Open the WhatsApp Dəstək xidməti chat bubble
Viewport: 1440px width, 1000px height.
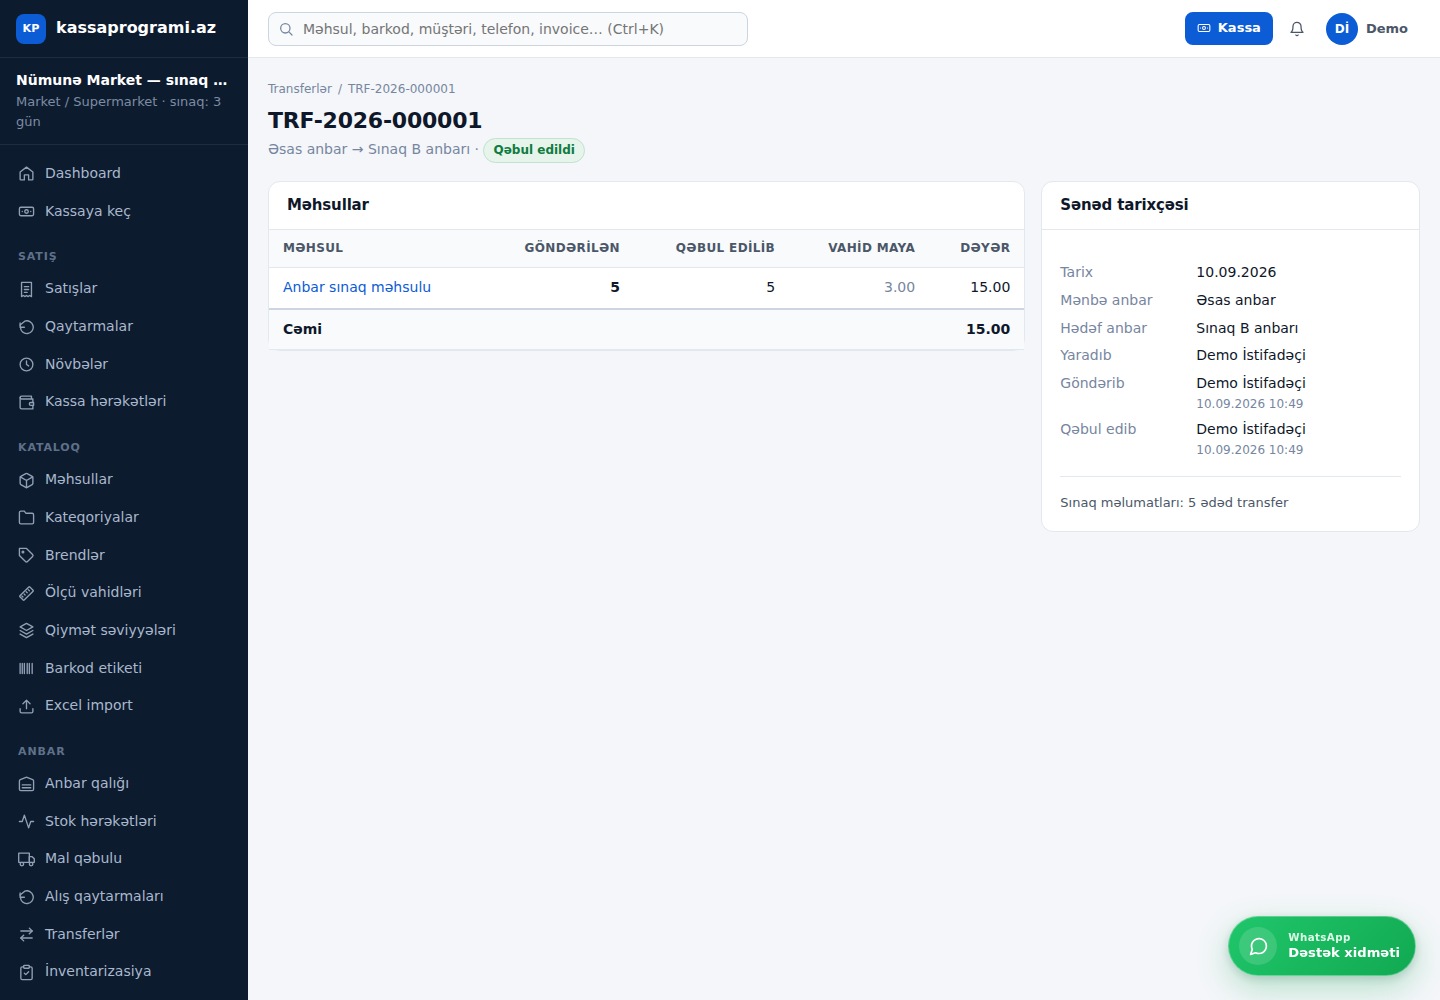coord(1321,946)
